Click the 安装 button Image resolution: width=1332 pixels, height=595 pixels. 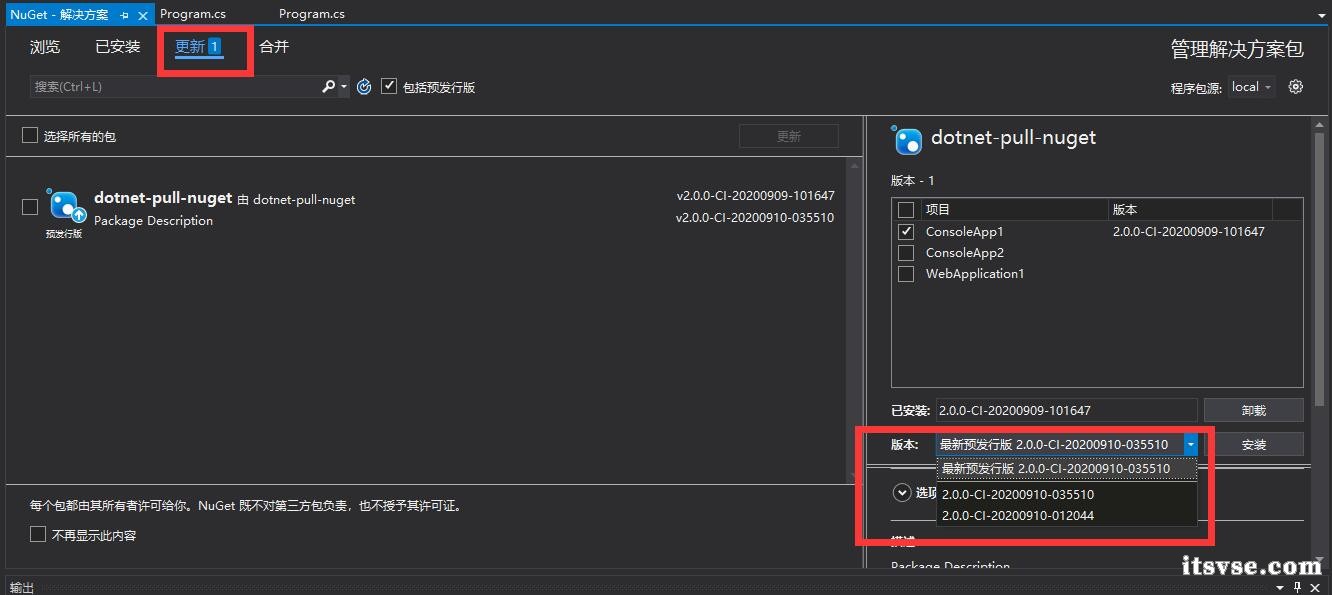pos(1254,445)
